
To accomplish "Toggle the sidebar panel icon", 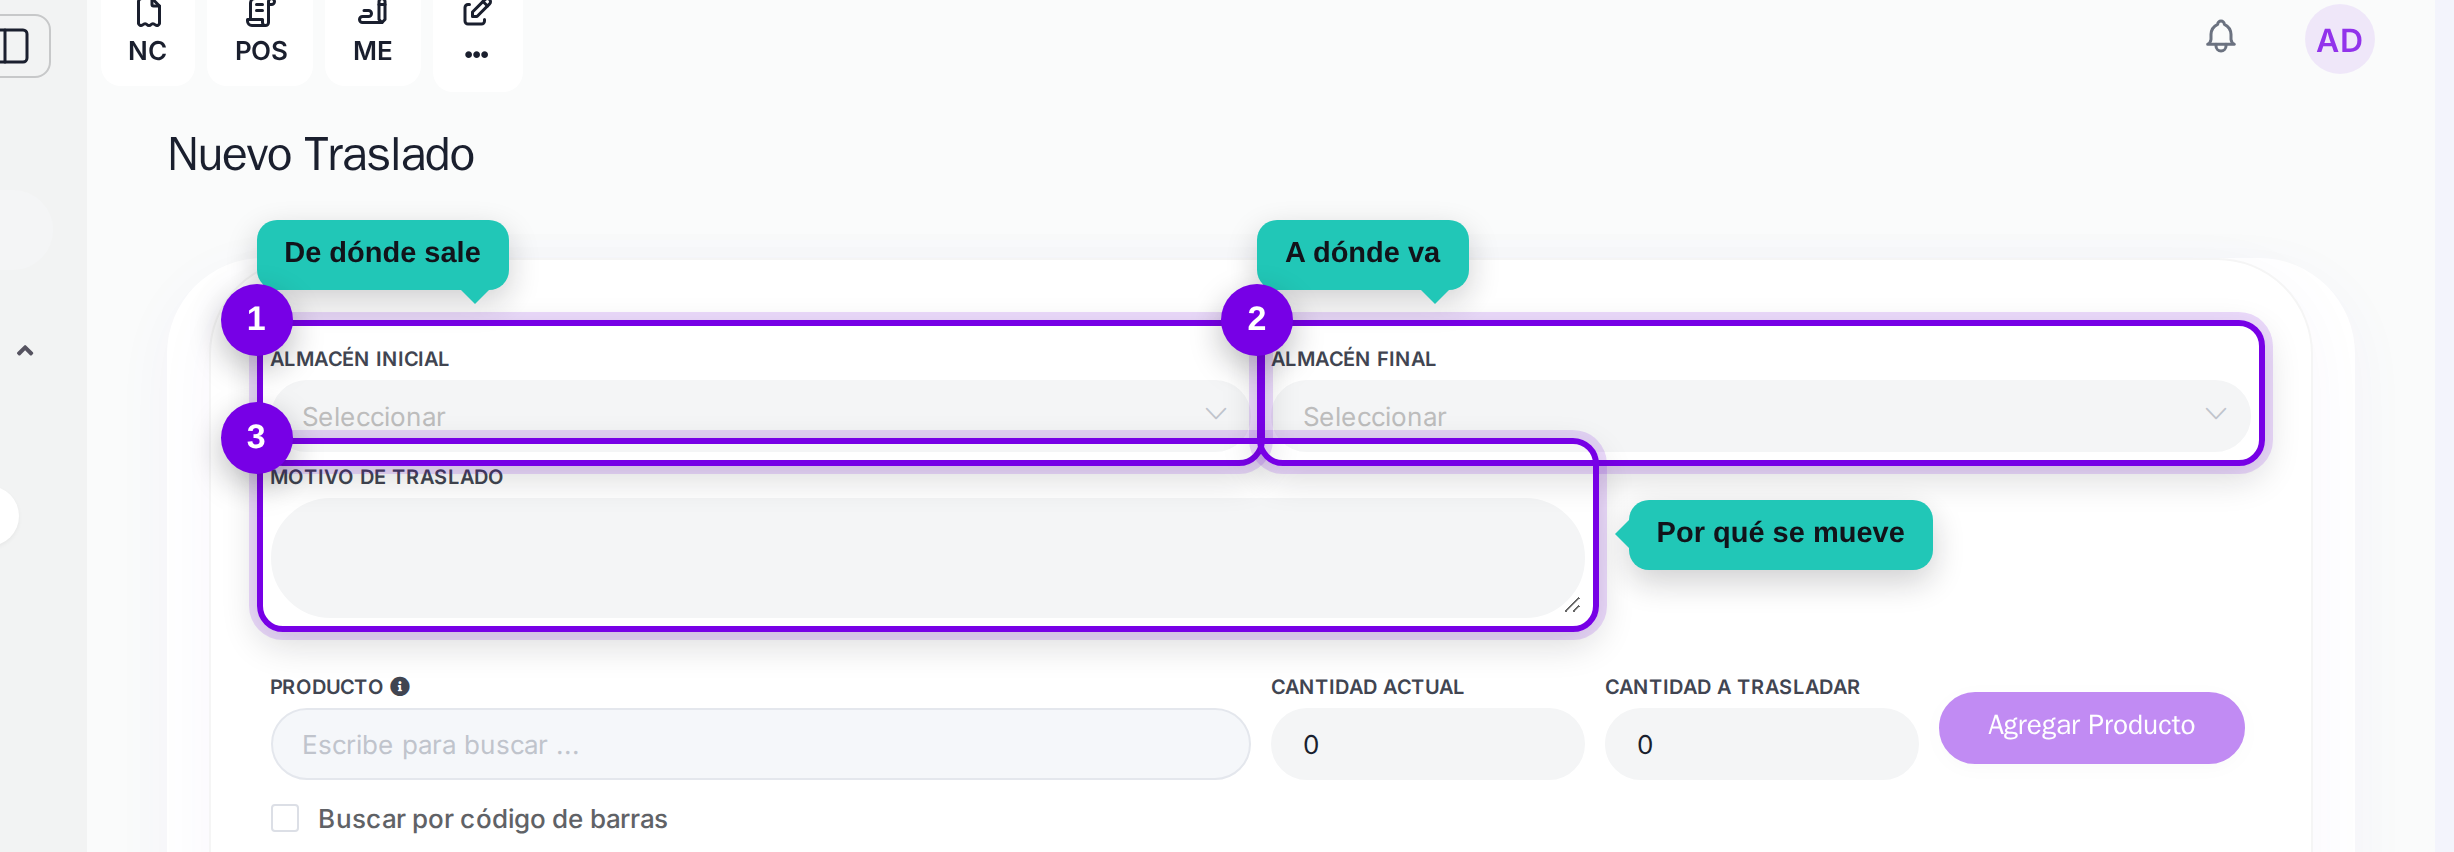I will coord(16,46).
